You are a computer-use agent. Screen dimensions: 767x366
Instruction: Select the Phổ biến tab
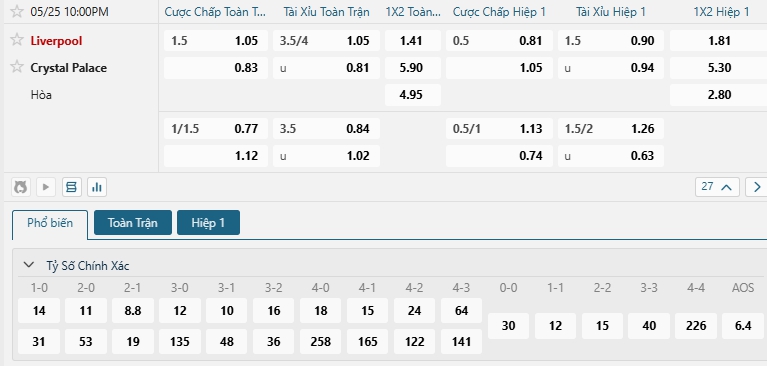pyautogui.click(x=50, y=224)
